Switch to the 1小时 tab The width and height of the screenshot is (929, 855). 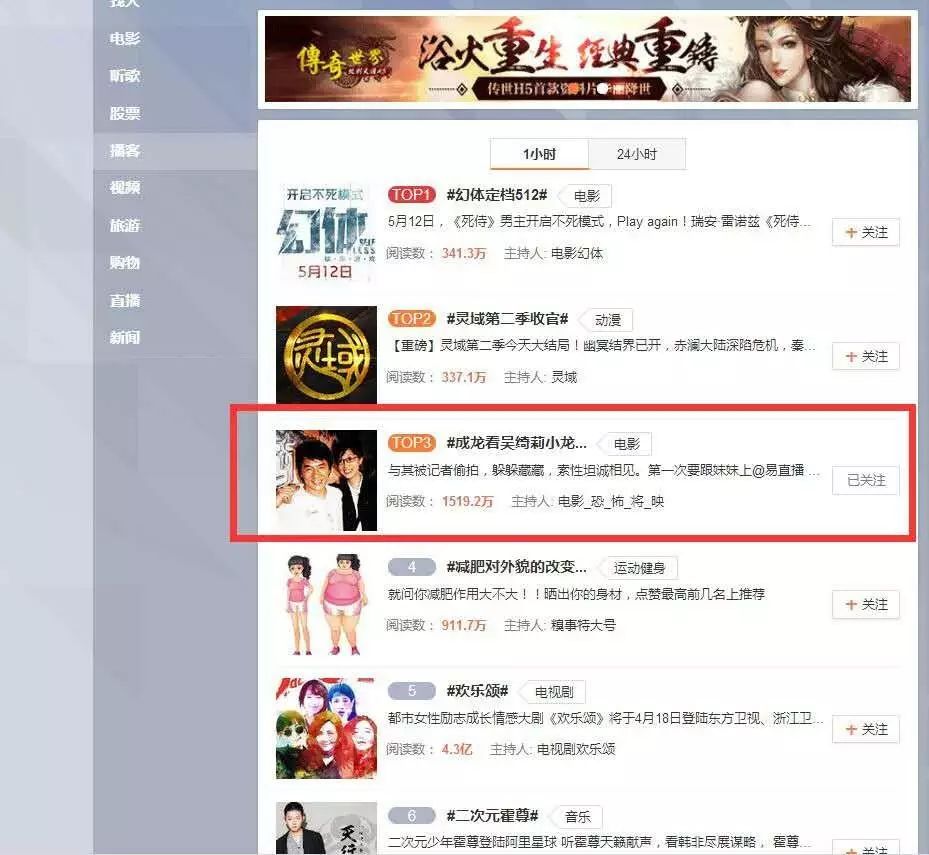coord(539,155)
